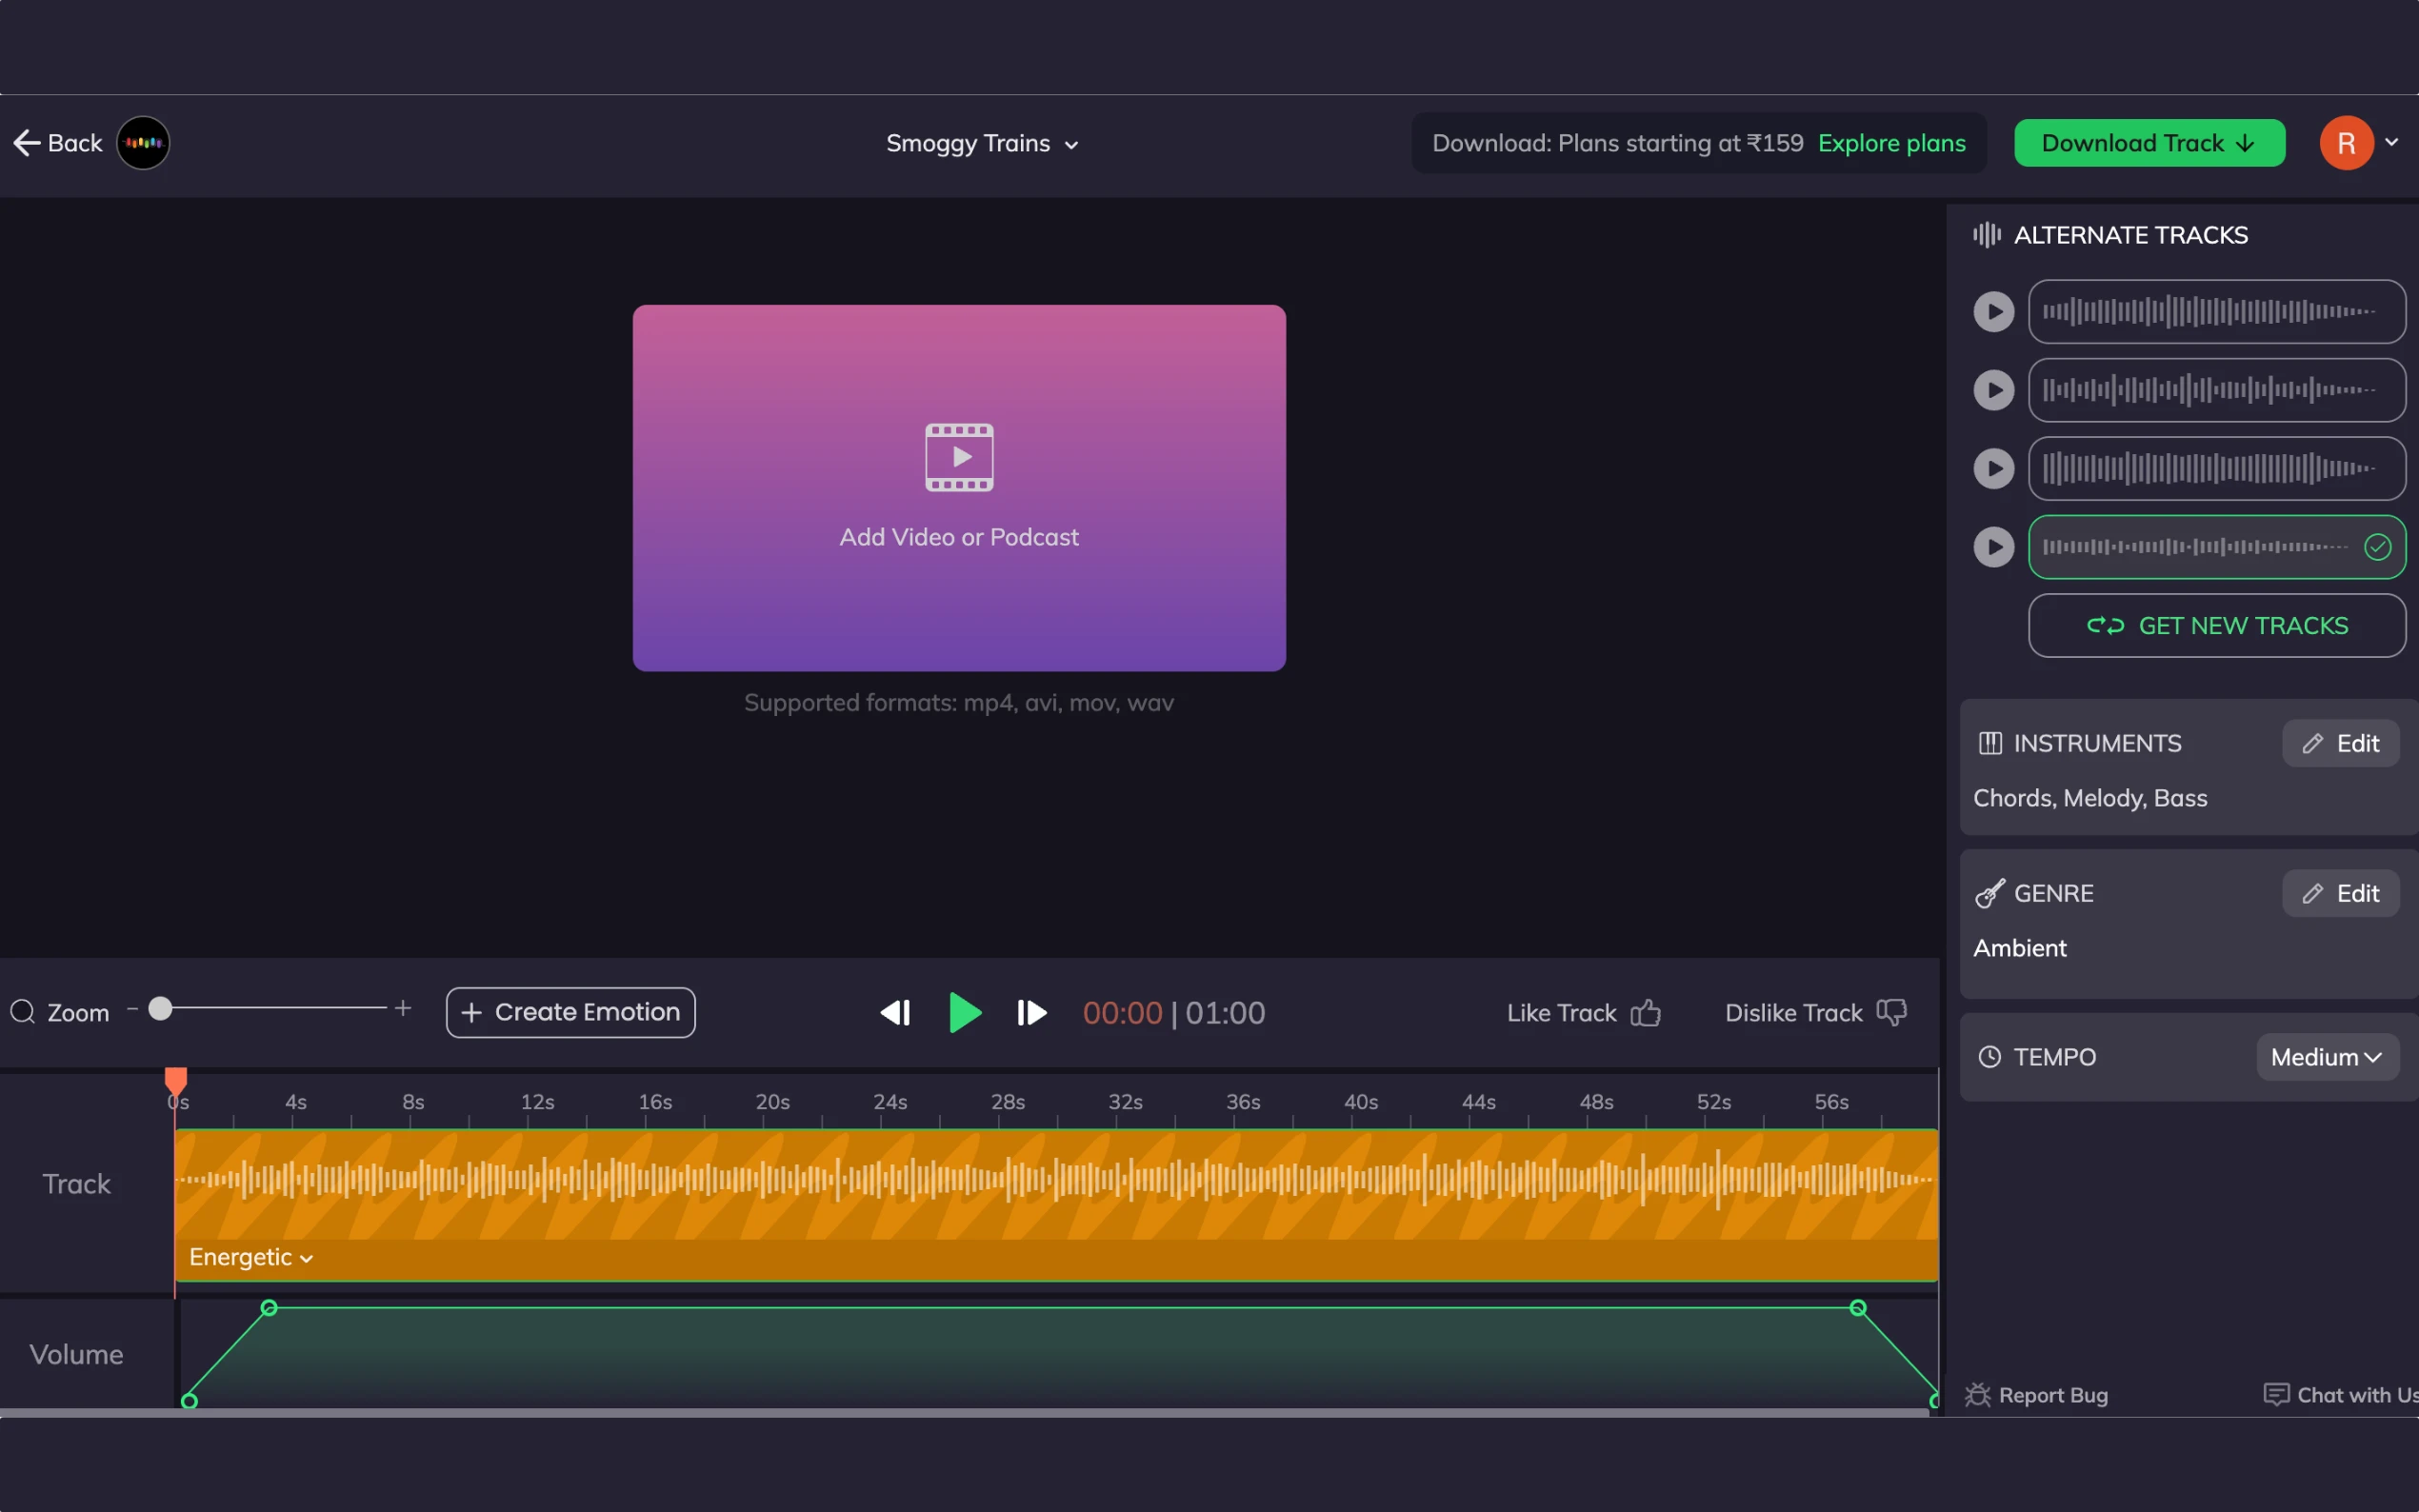Image resolution: width=2419 pixels, height=1512 pixels.
Task: Click the Add Video or Podcast upload area
Action: click(x=958, y=487)
